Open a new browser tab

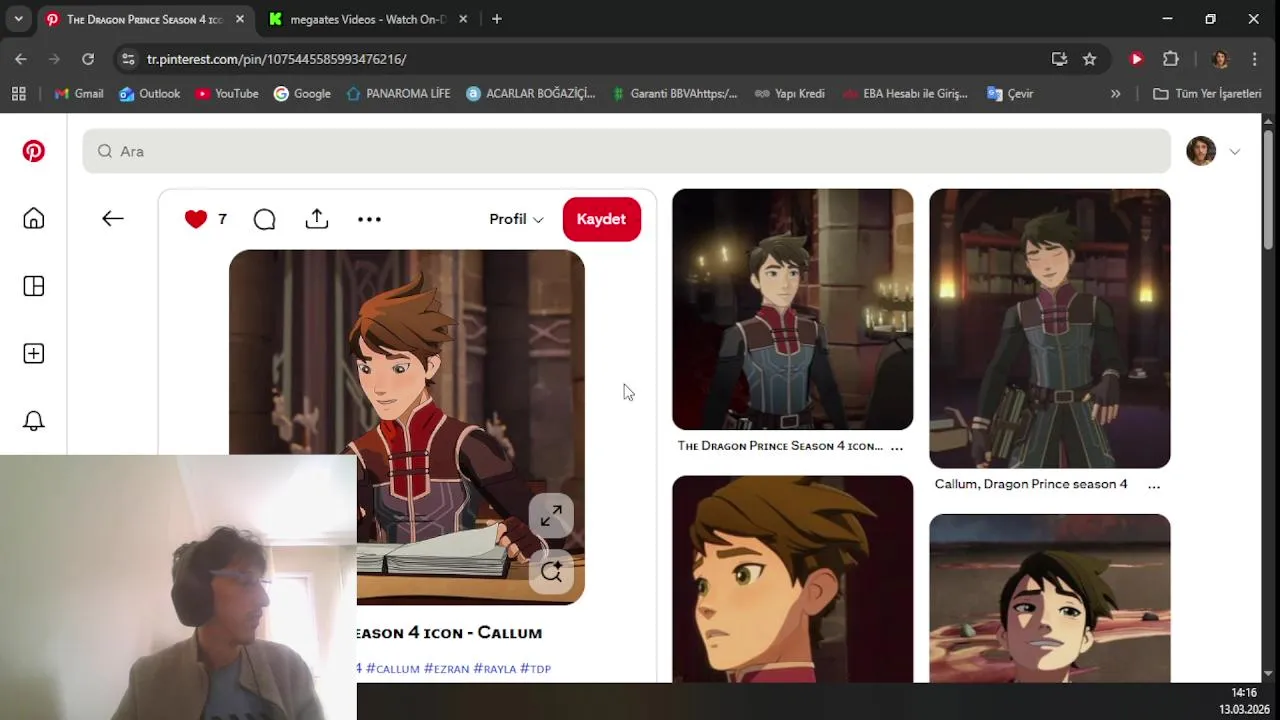(x=497, y=19)
